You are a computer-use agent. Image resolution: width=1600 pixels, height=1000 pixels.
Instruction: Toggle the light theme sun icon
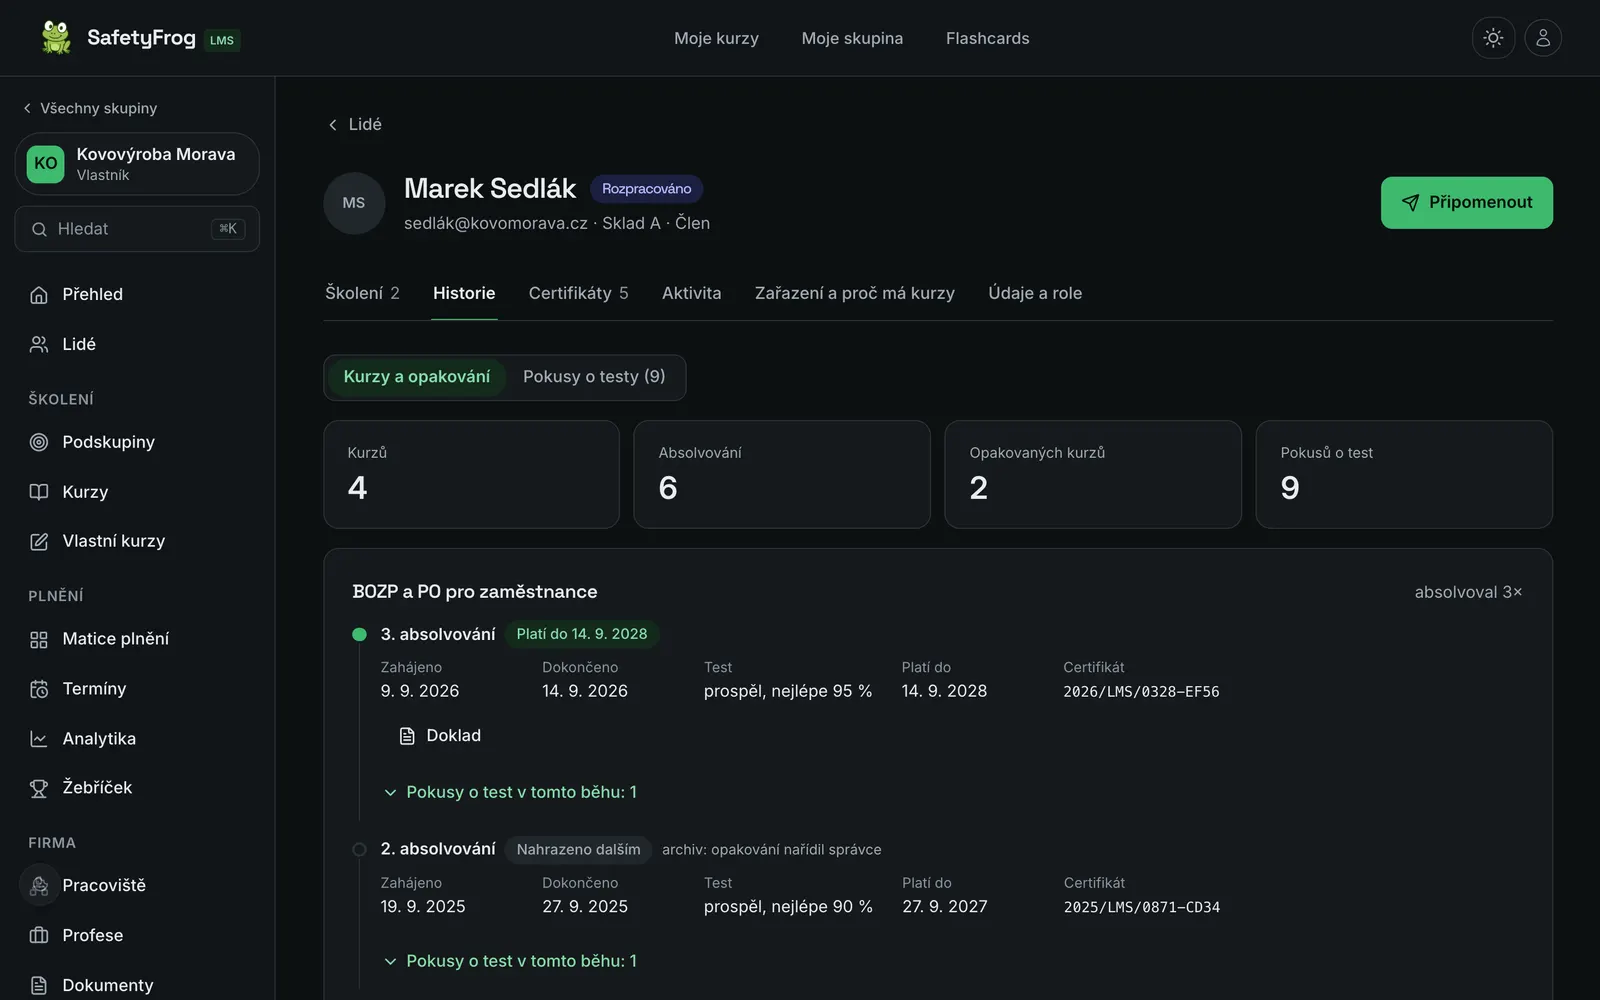(x=1493, y=38)
